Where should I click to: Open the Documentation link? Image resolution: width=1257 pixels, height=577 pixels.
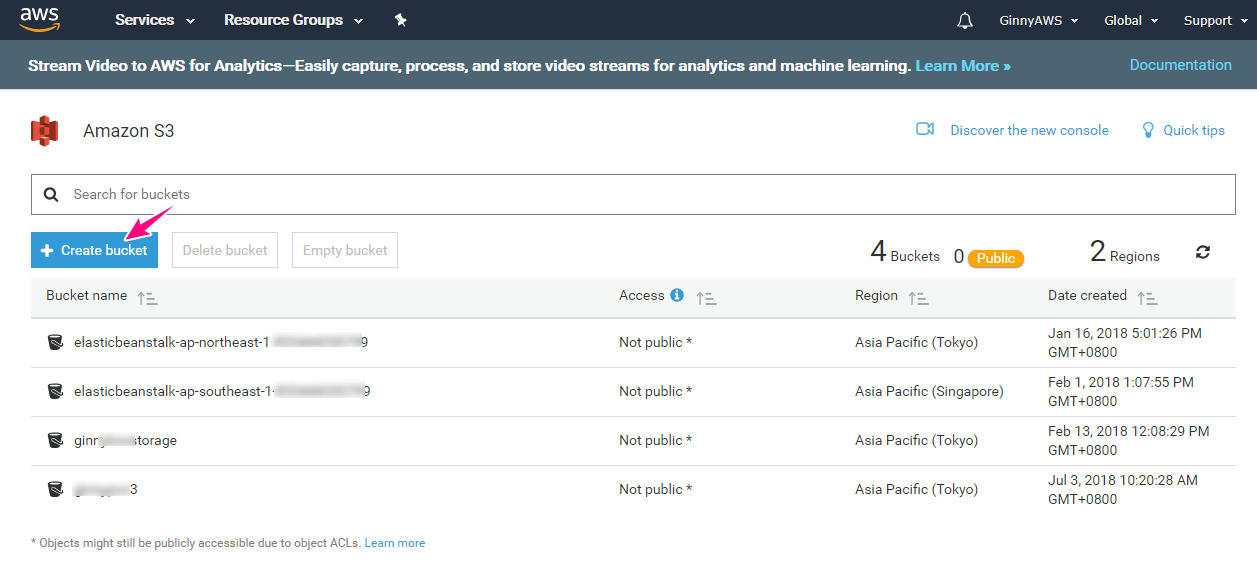coord(1181,65)
